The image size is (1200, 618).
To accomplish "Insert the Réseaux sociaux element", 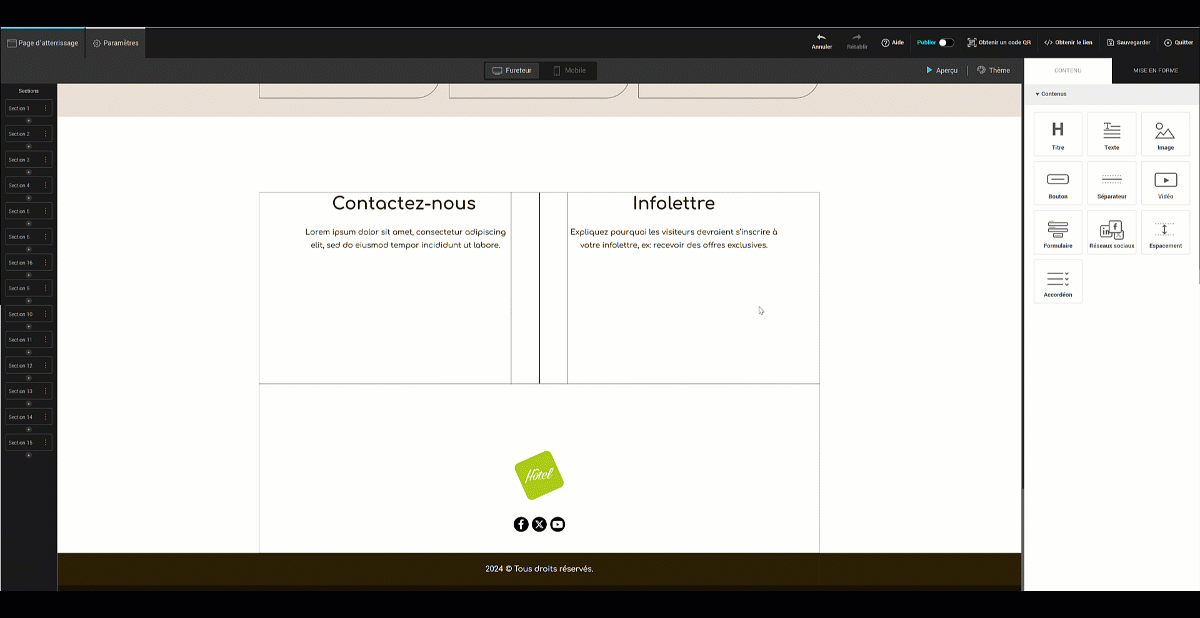I will pyautogui.click(x=1112, y=232).
